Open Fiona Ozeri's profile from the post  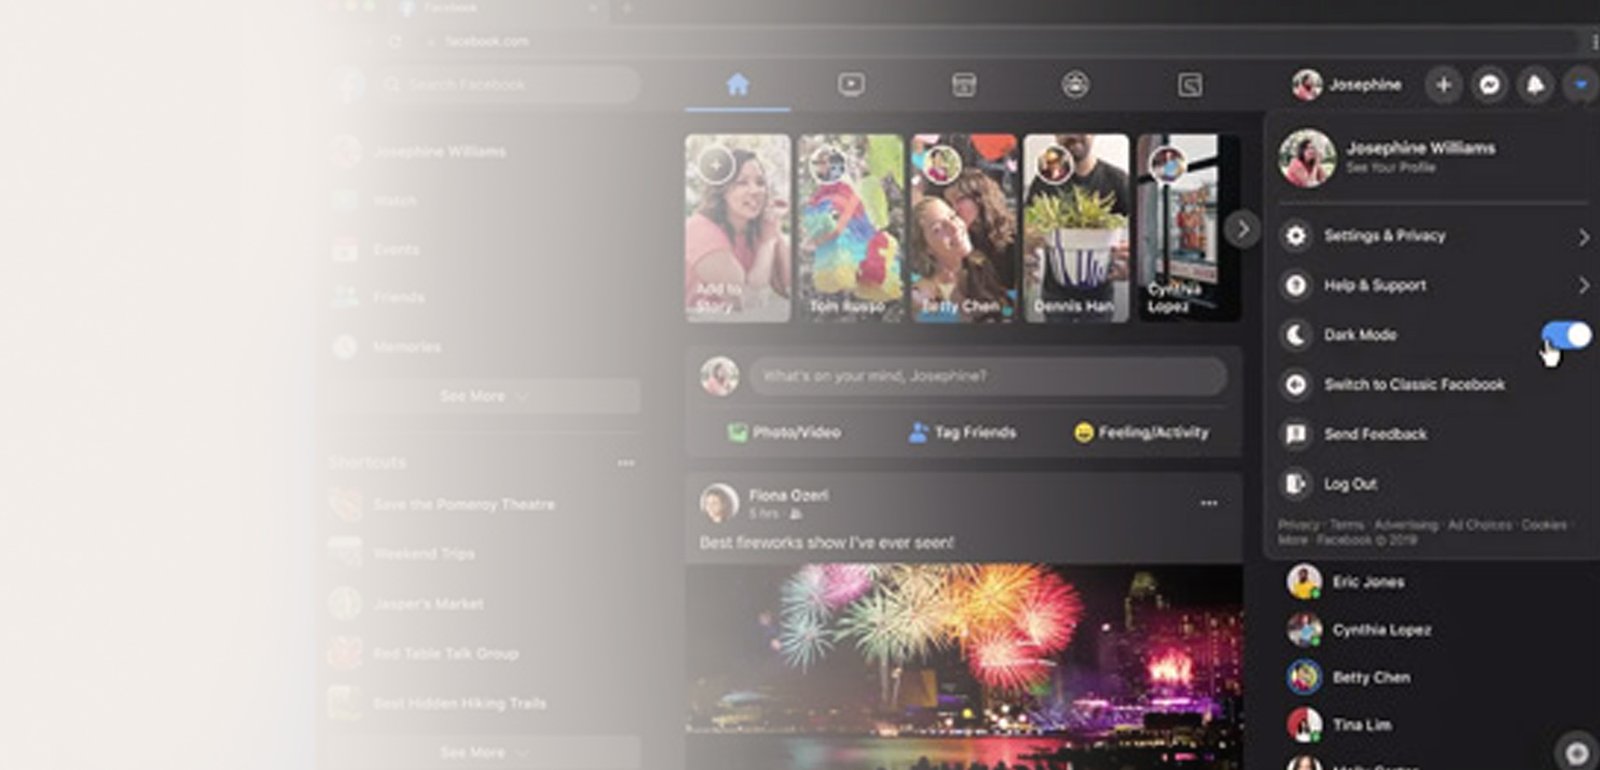point(788,495)
